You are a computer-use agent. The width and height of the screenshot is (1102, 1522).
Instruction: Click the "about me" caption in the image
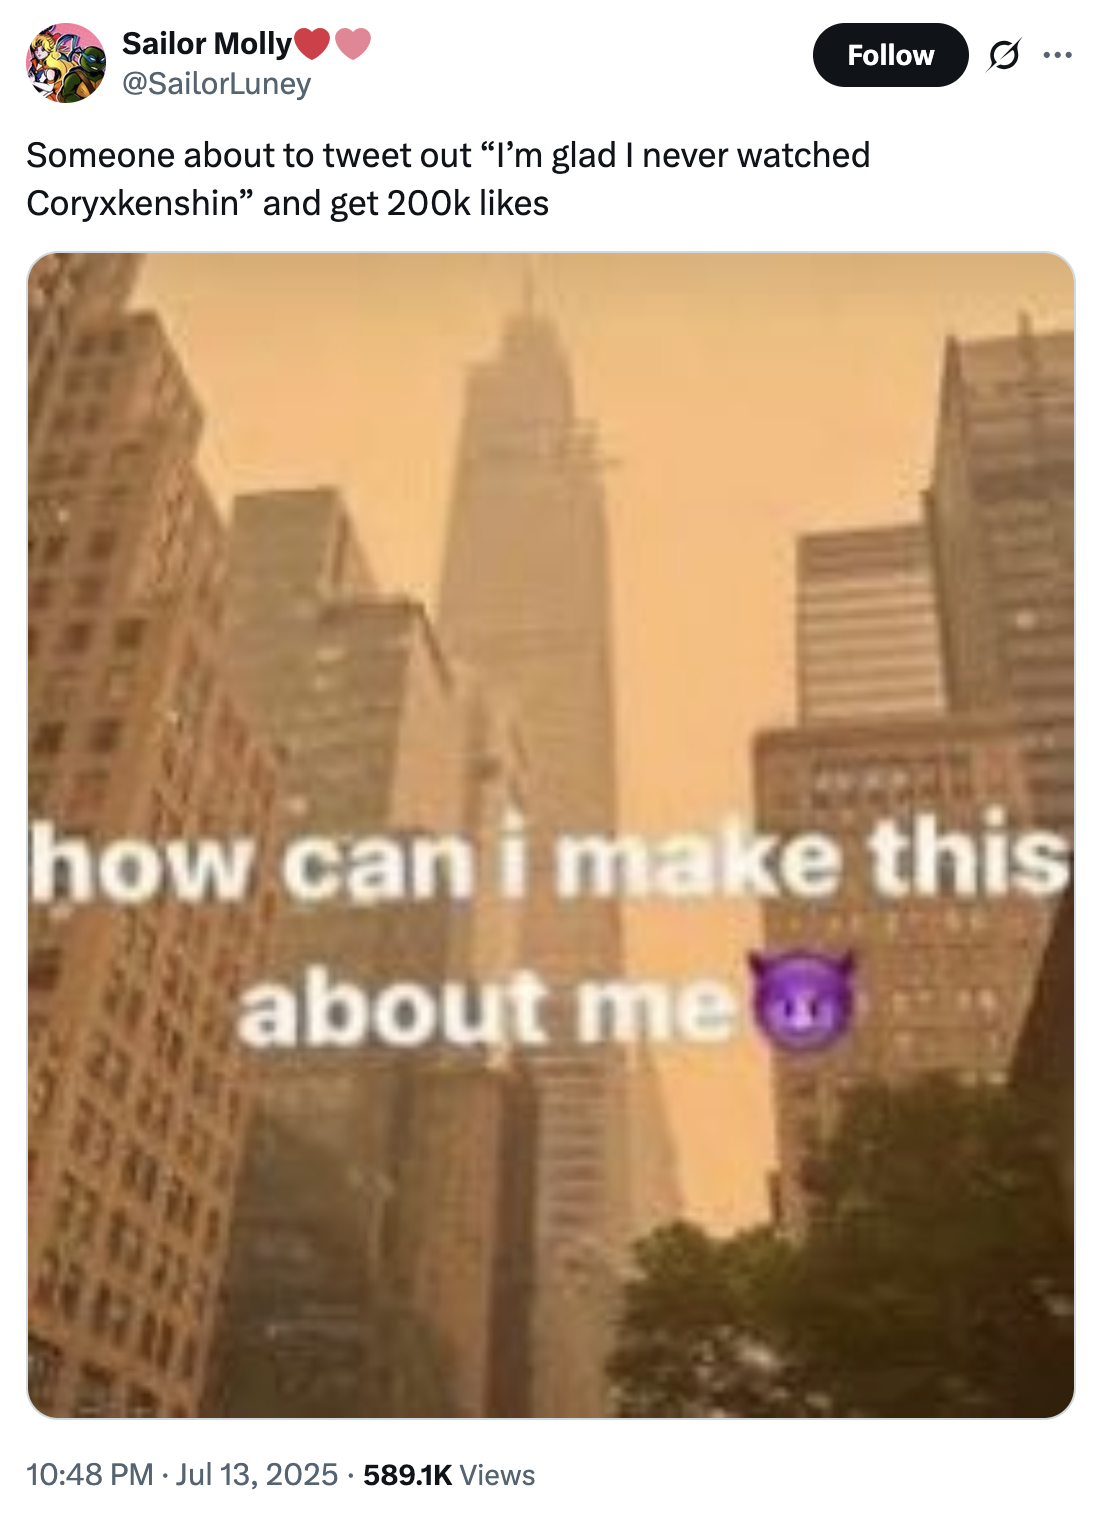coord(490,1005)
